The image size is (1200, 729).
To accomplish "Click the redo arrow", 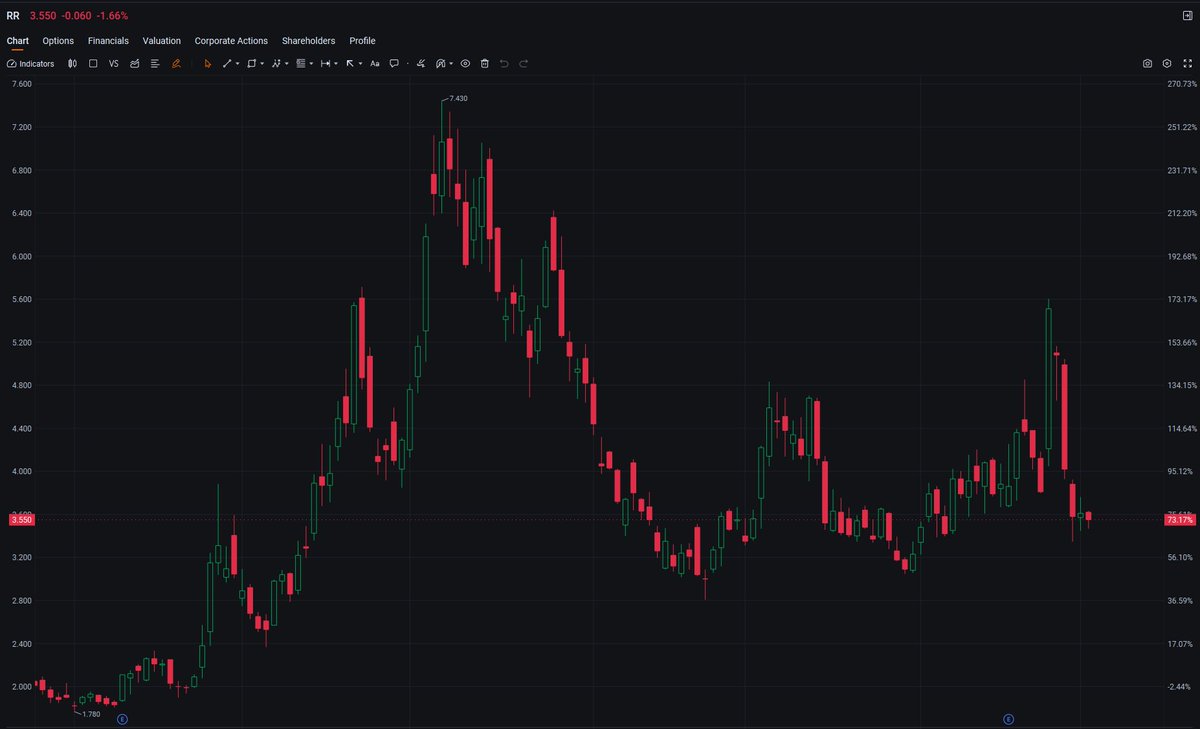I will 523,63.
